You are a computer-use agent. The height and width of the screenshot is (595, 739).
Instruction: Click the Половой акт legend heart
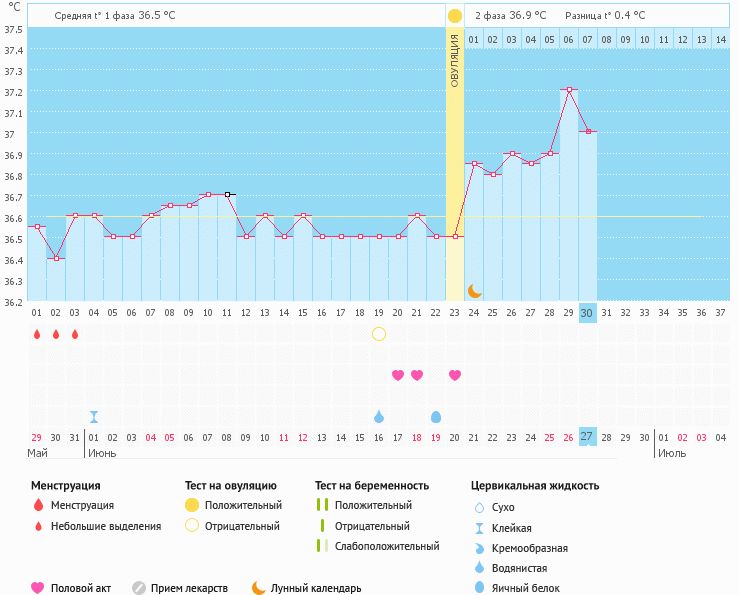pyautogui.click(x=37, y=588)
